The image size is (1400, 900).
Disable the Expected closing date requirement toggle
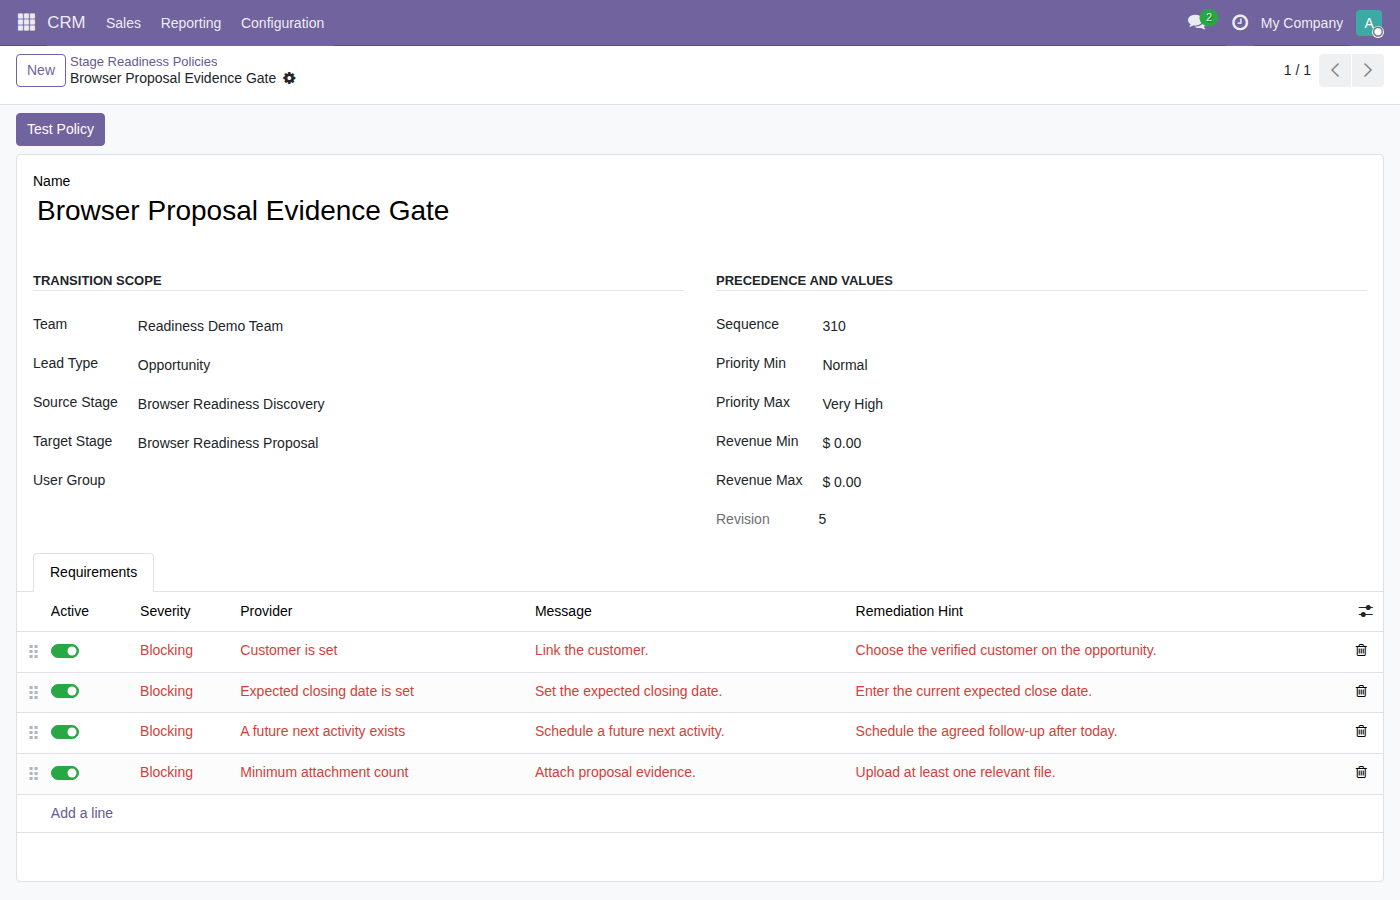(65, 691)
